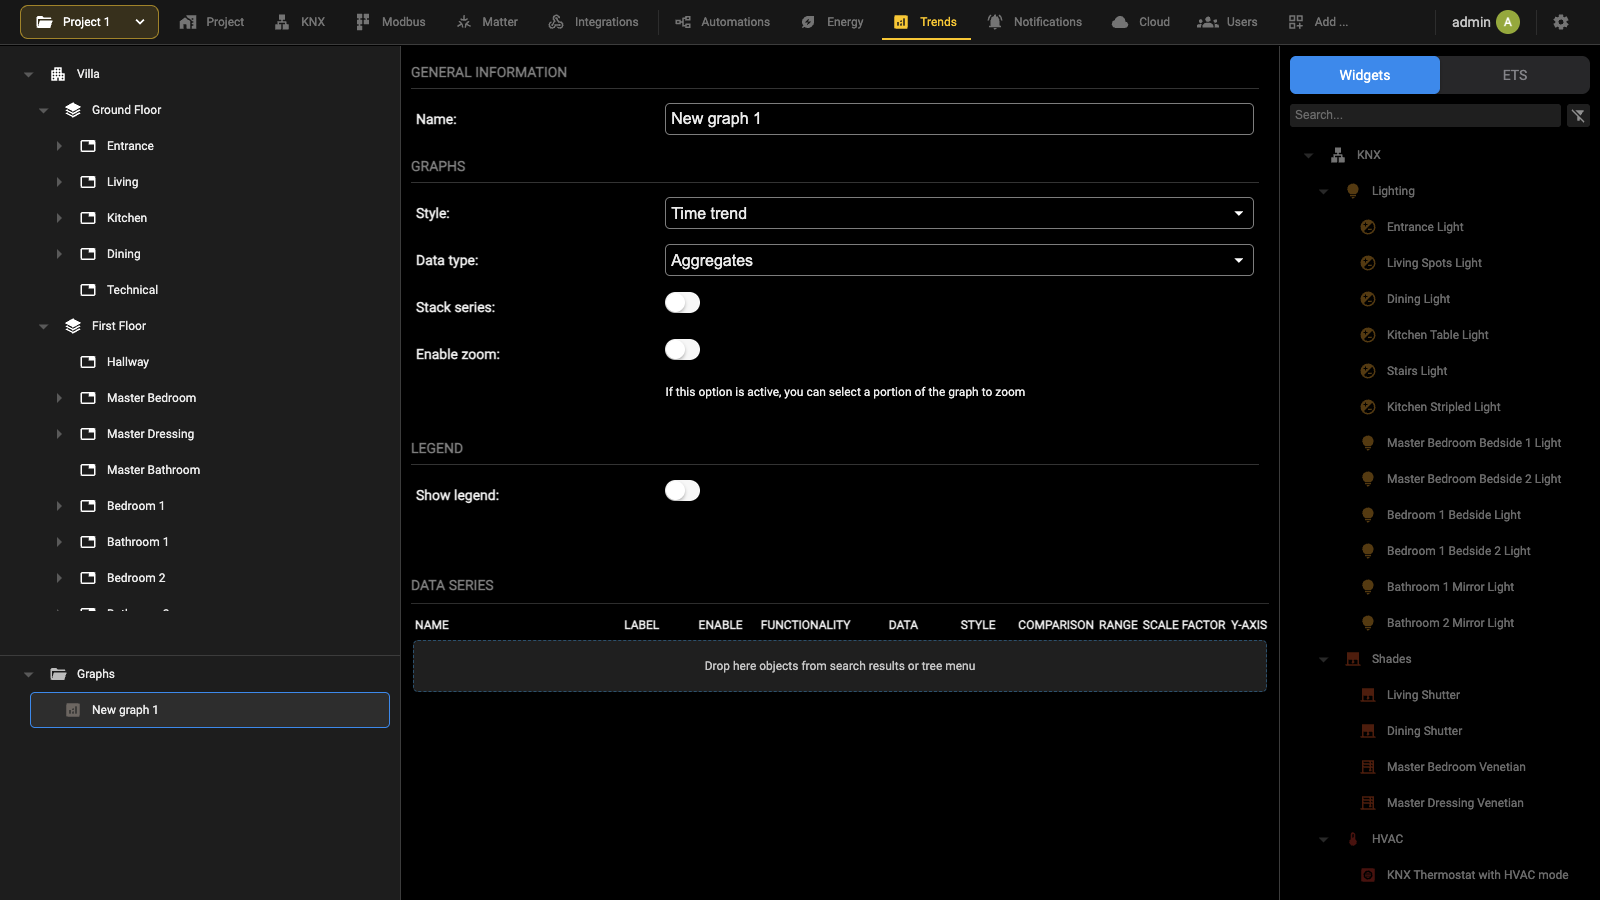Screen dimensions: 1600x900
Task: Click the HVAC thermometer icon
Action: tap(1353, 839)
